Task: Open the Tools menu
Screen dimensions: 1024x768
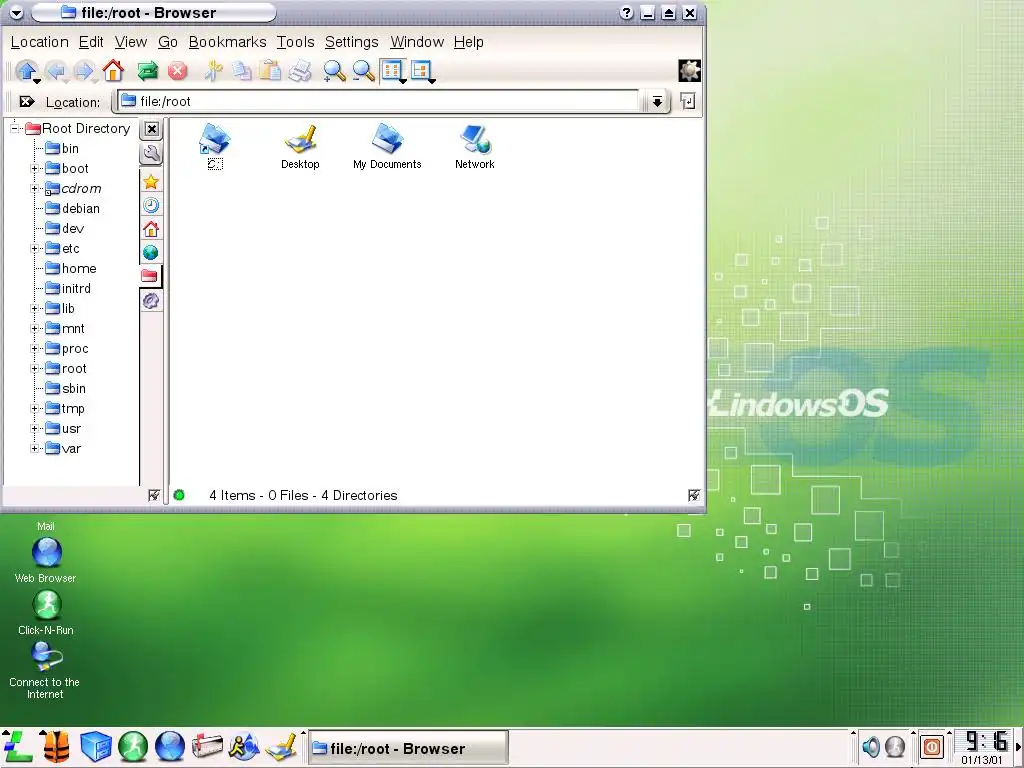Action: 295,42
